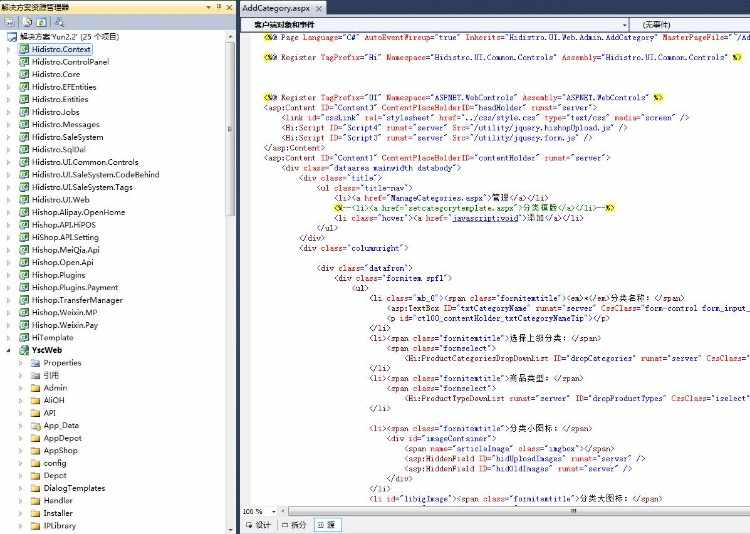Switch to 设计 (Design) view tab

pyautogui.click(x=259, y=525)
